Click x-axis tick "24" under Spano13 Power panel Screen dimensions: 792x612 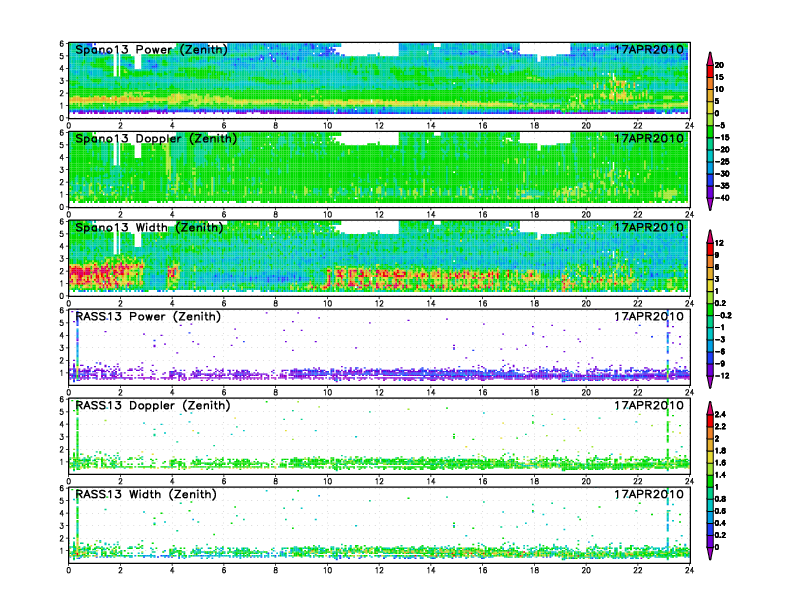(x=689, y=126)
